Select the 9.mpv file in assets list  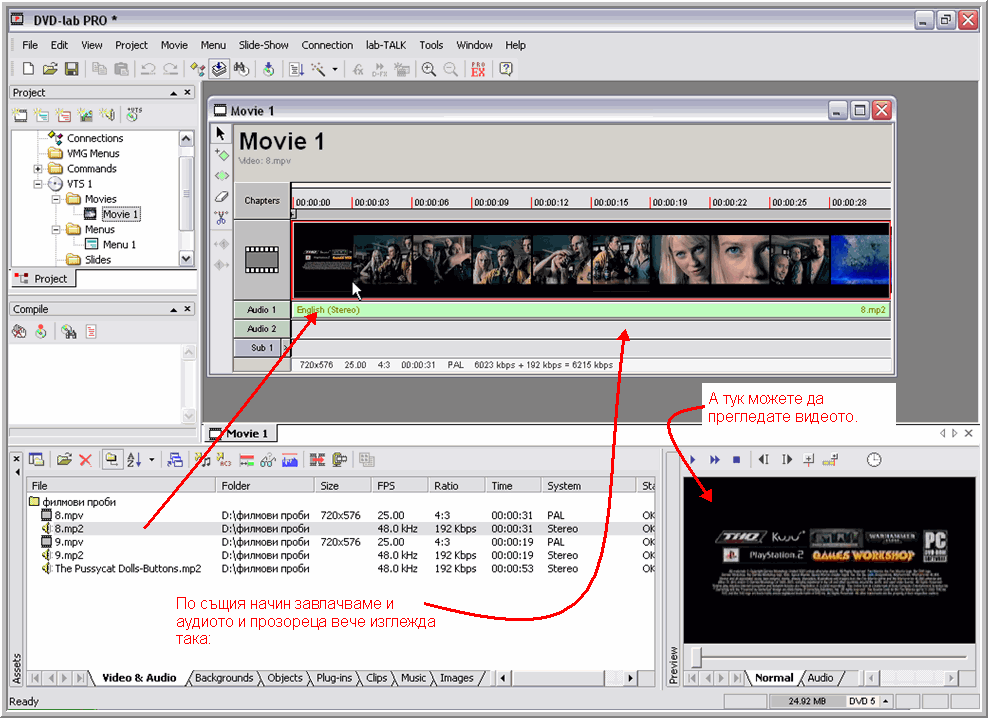pyautogui.click(x=69, y=542)
